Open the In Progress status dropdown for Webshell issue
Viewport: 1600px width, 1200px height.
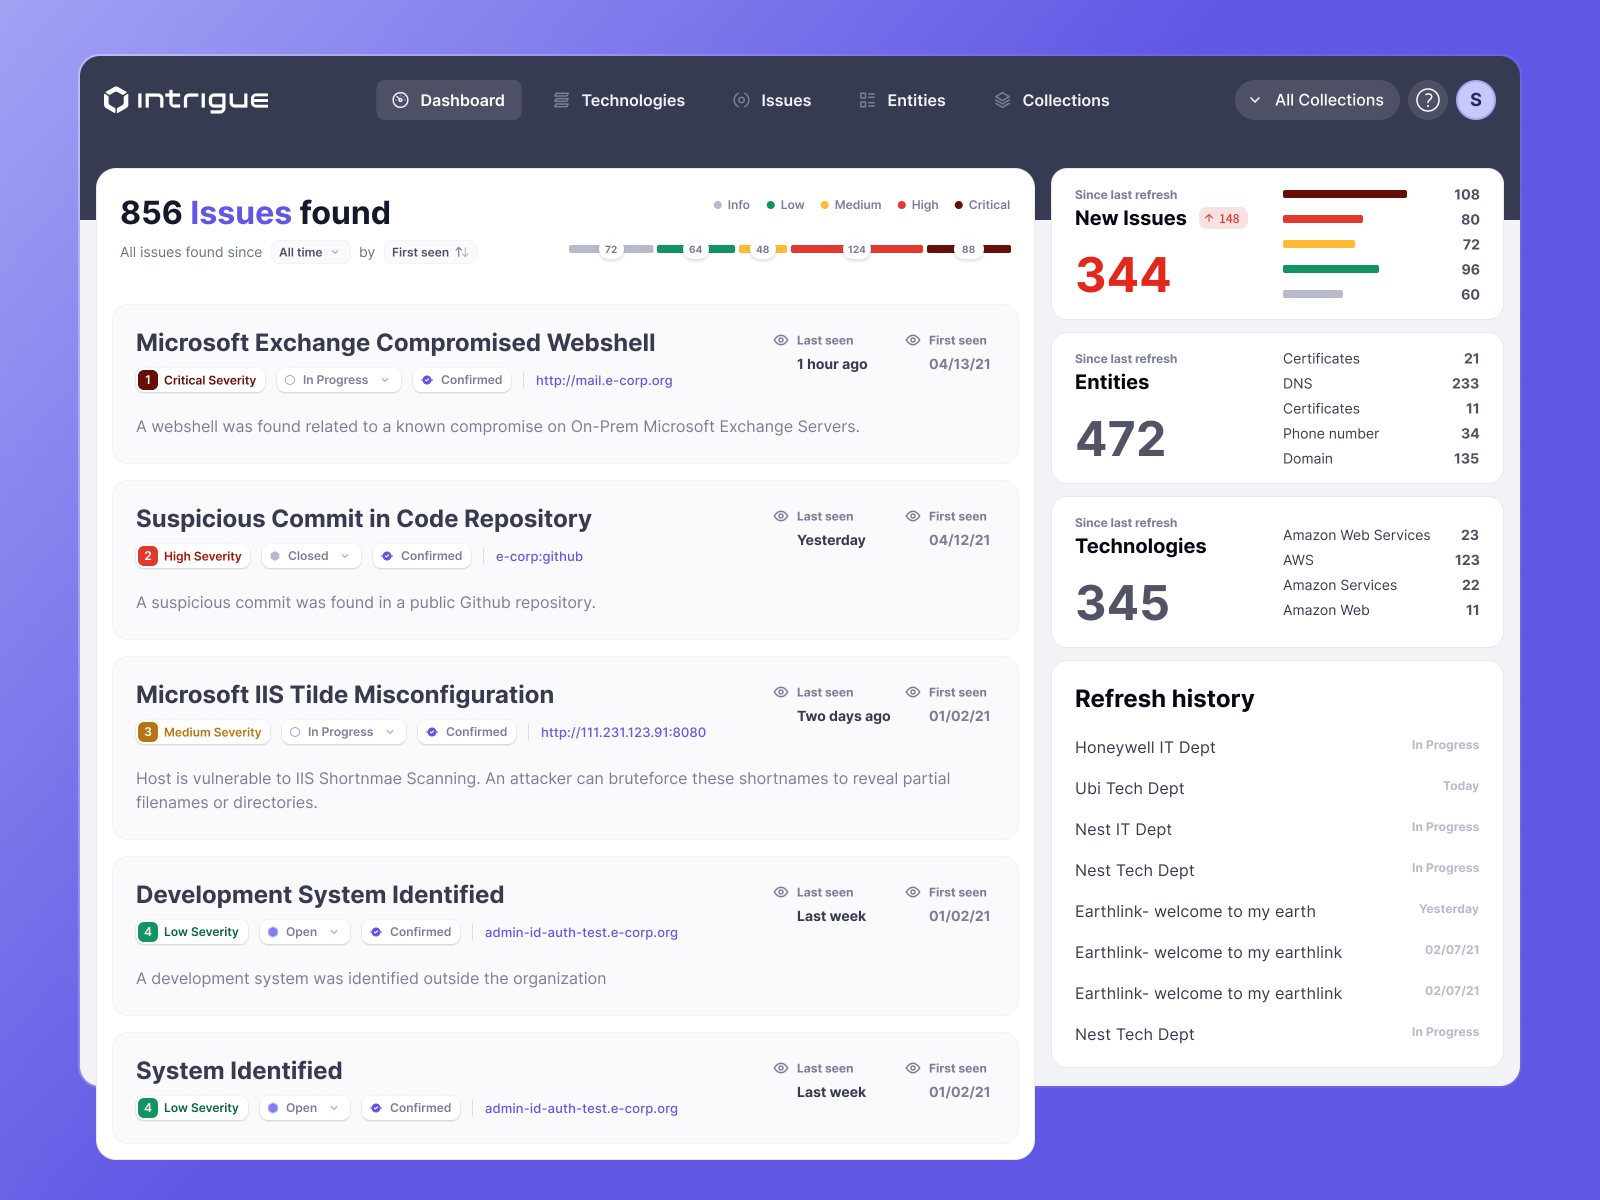tap(338, 380)
